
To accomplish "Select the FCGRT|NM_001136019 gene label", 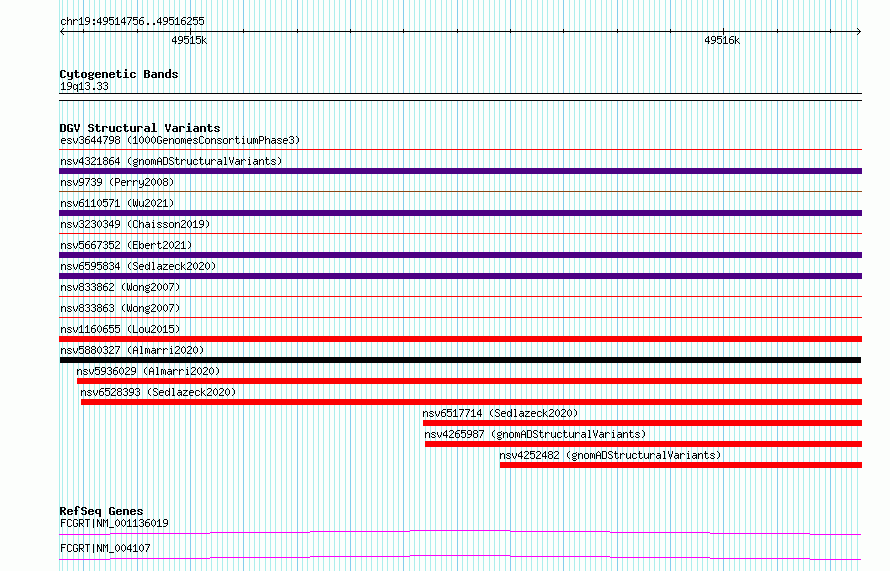I will click(114, 523).
